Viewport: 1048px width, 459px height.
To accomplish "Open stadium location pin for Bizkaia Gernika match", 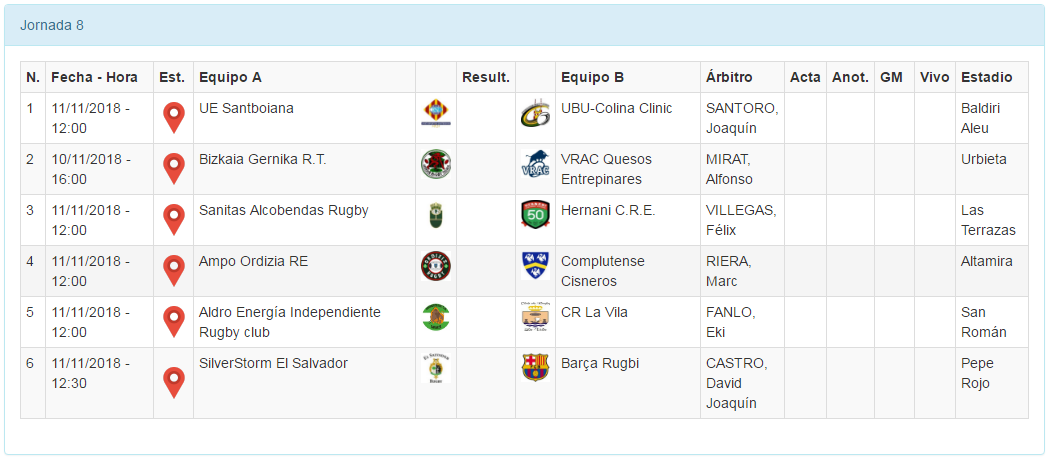I will click(x=174, y=168).
